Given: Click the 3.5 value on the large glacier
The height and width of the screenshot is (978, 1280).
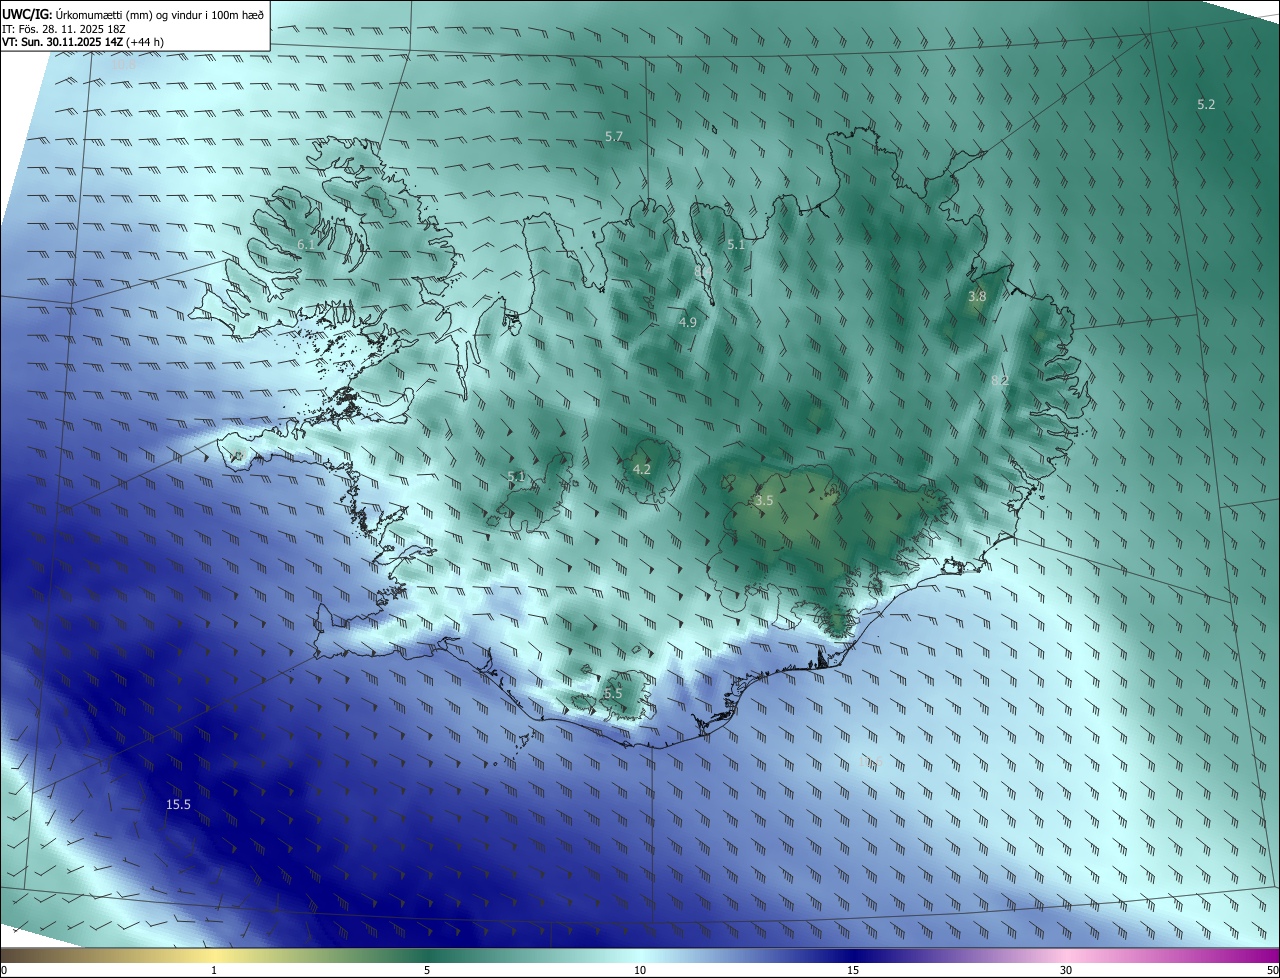Looking at the screenshot, I should pos(764,500).
